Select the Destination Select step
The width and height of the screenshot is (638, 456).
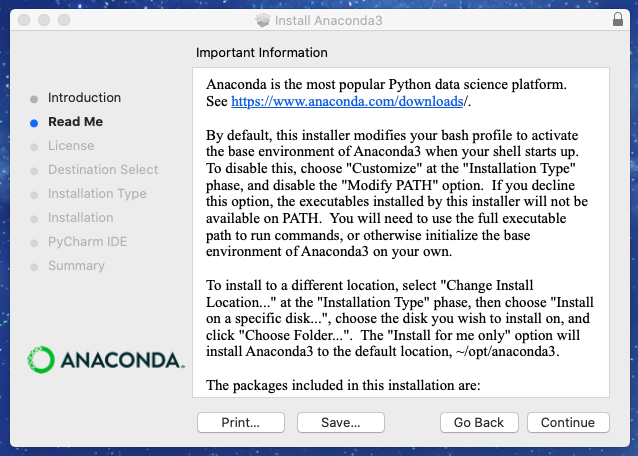pyautogui.click(x=103, y=170)
